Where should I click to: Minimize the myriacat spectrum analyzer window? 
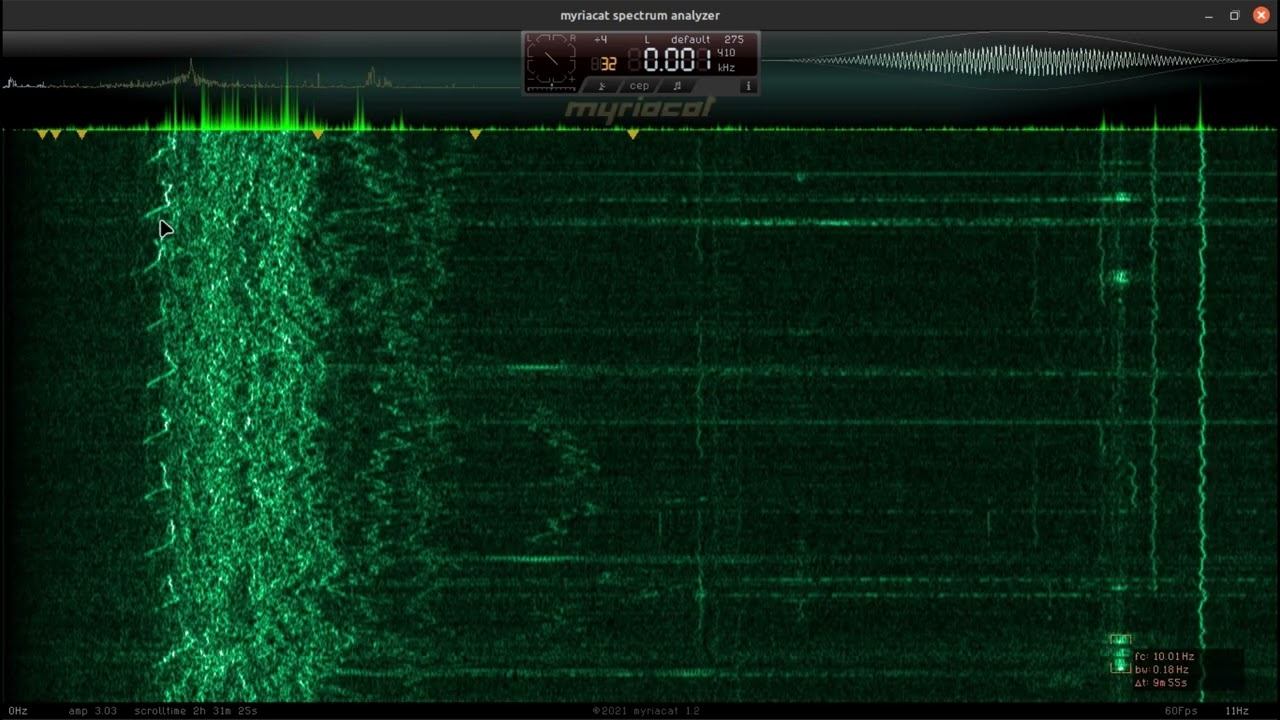pos(1209,15)
